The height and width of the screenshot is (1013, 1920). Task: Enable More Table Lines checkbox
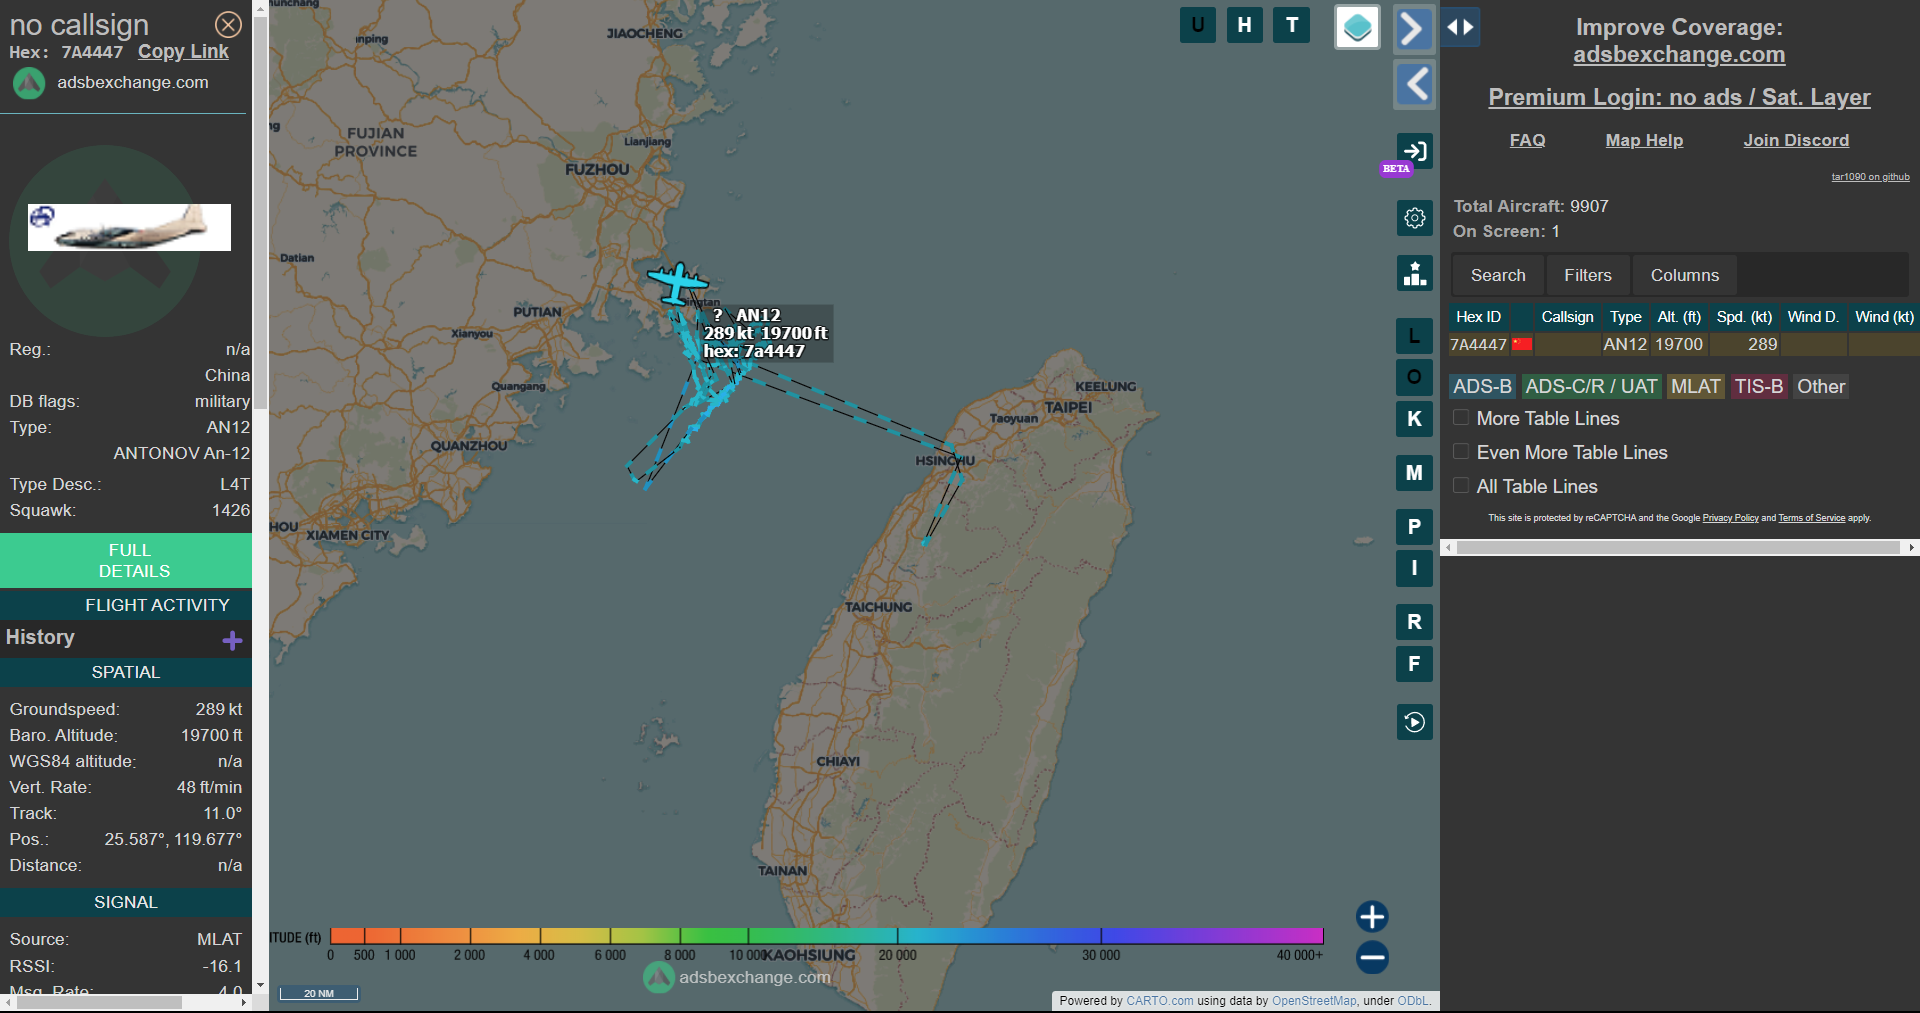tap(1461, 418)
